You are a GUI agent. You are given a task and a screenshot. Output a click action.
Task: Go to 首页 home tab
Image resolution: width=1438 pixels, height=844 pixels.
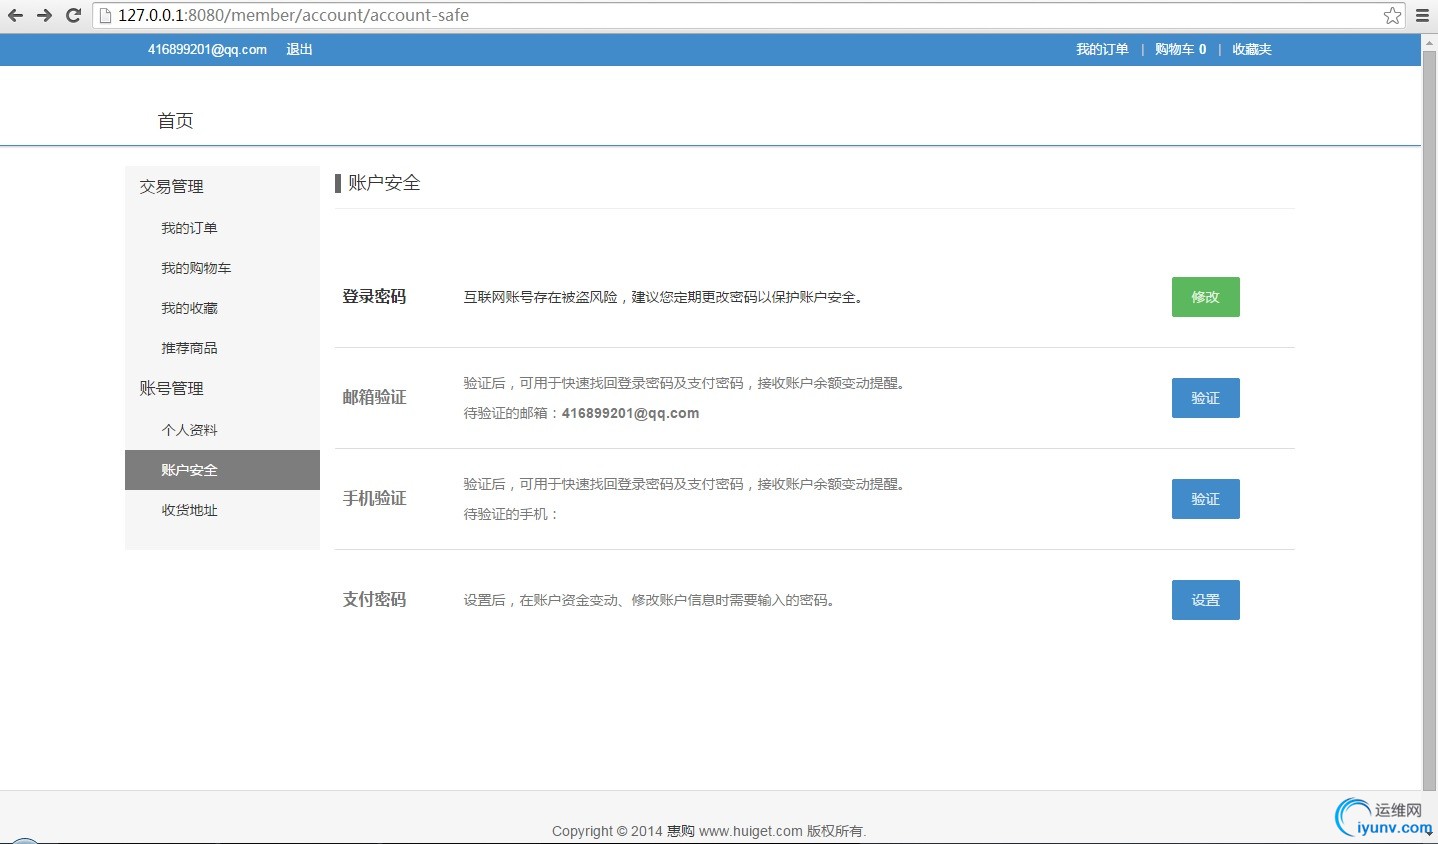click(x=175, y=121)
